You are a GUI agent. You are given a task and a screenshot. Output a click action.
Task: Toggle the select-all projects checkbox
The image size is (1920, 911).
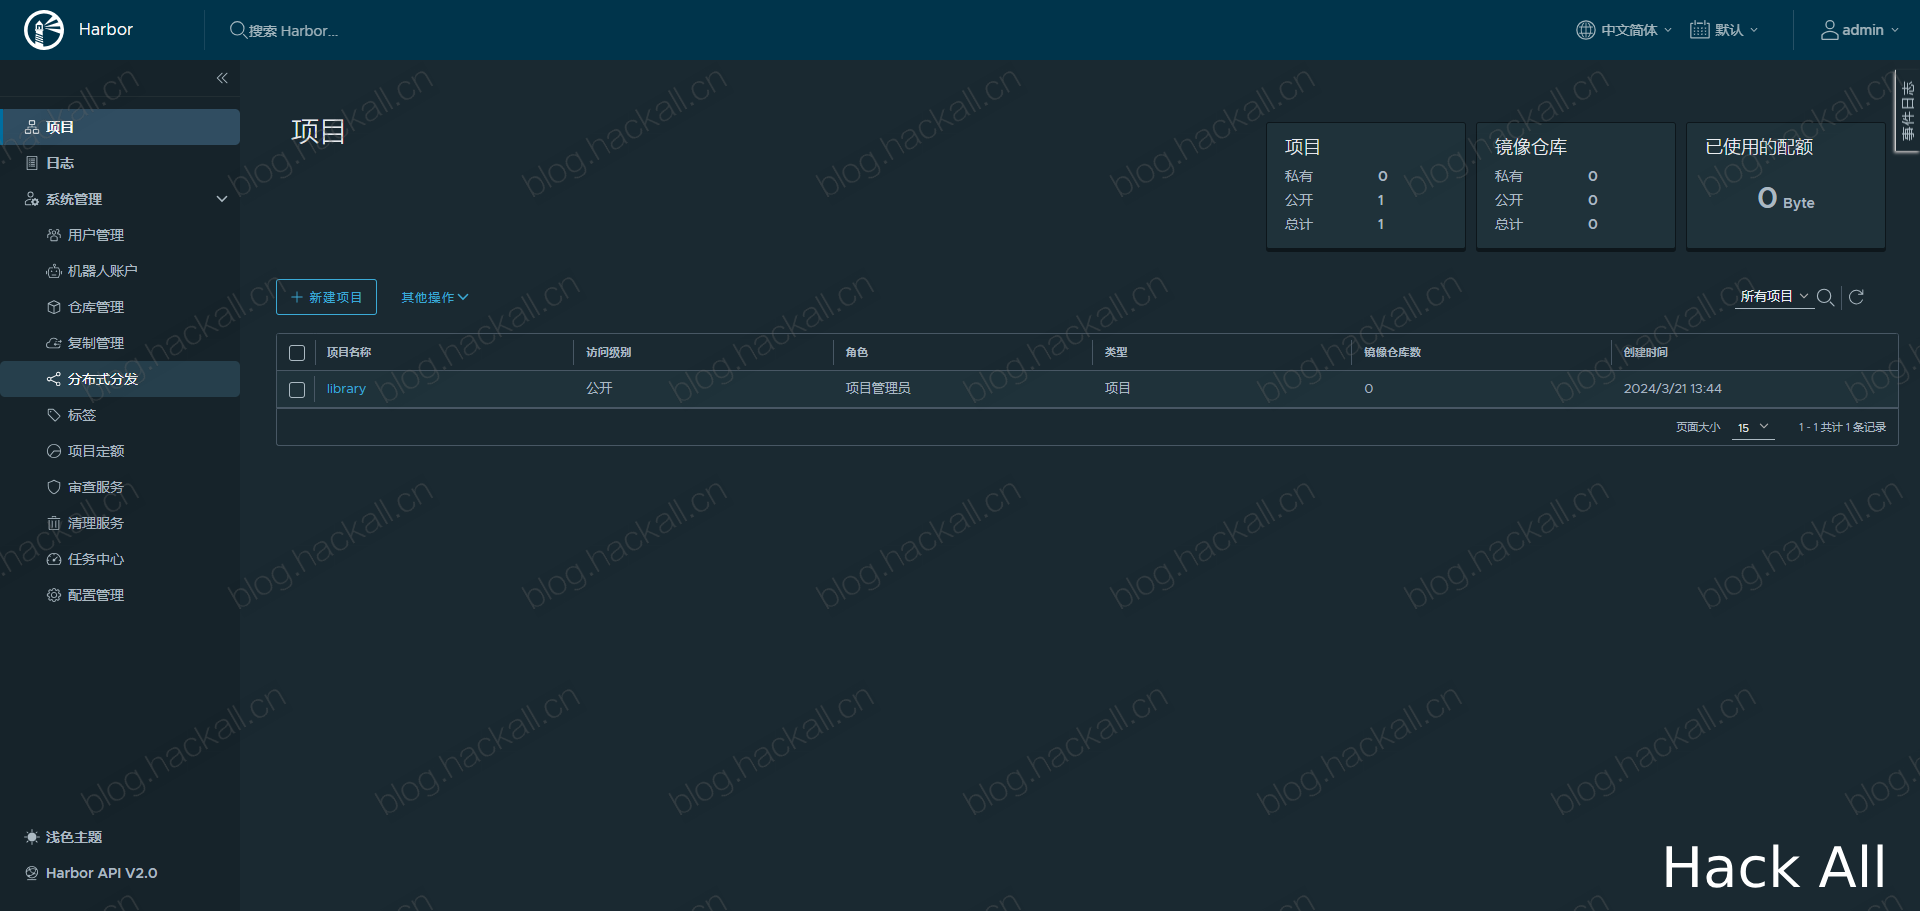coord(297,353)
